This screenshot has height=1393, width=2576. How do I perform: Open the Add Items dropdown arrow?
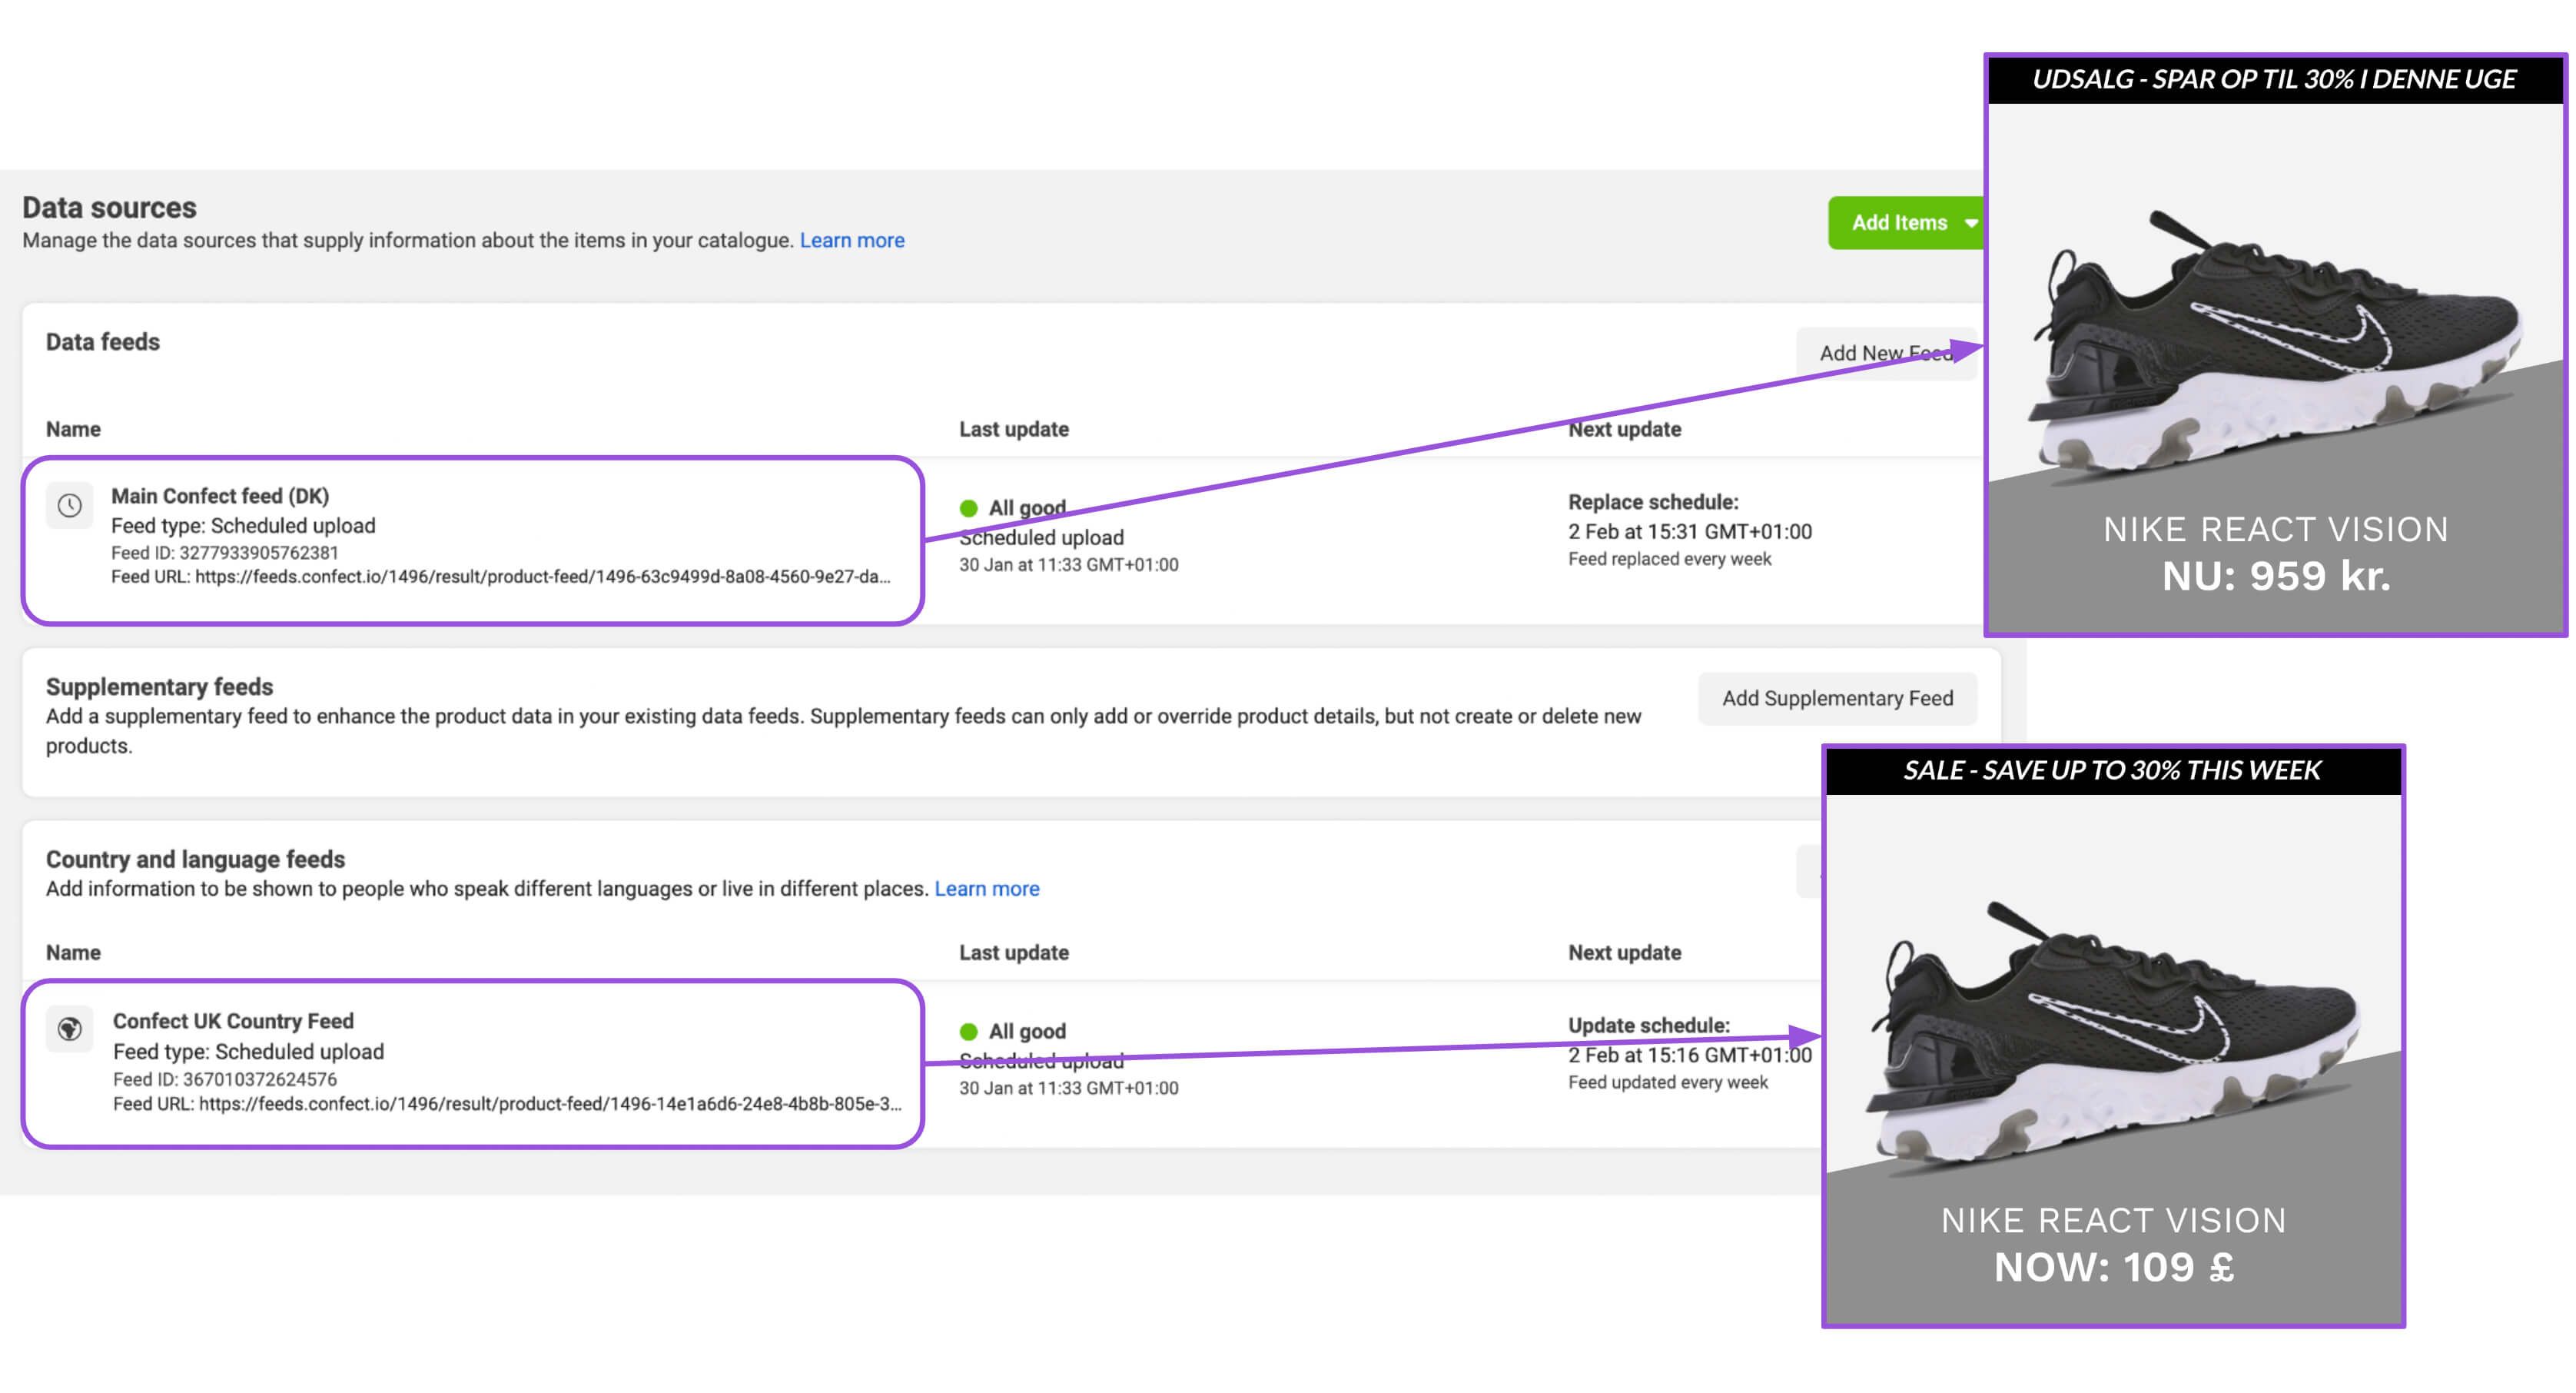(1970, 223)
